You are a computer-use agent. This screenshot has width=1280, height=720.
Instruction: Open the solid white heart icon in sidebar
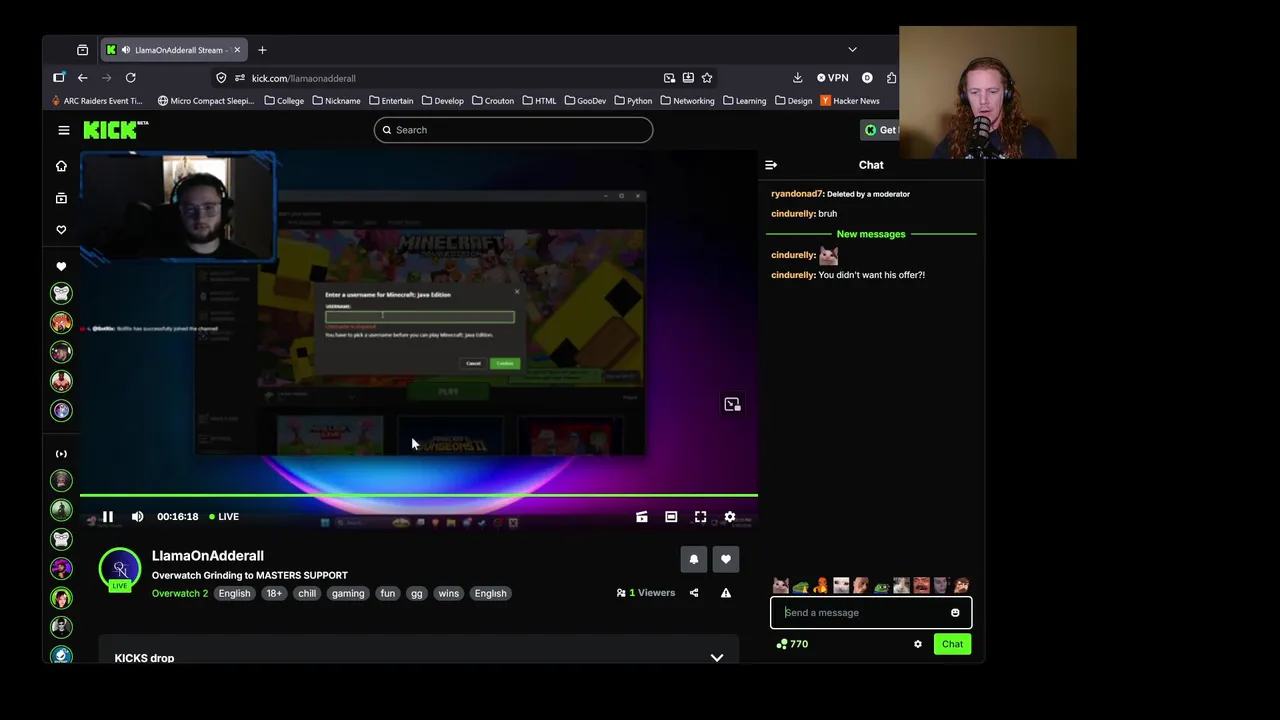61,266
